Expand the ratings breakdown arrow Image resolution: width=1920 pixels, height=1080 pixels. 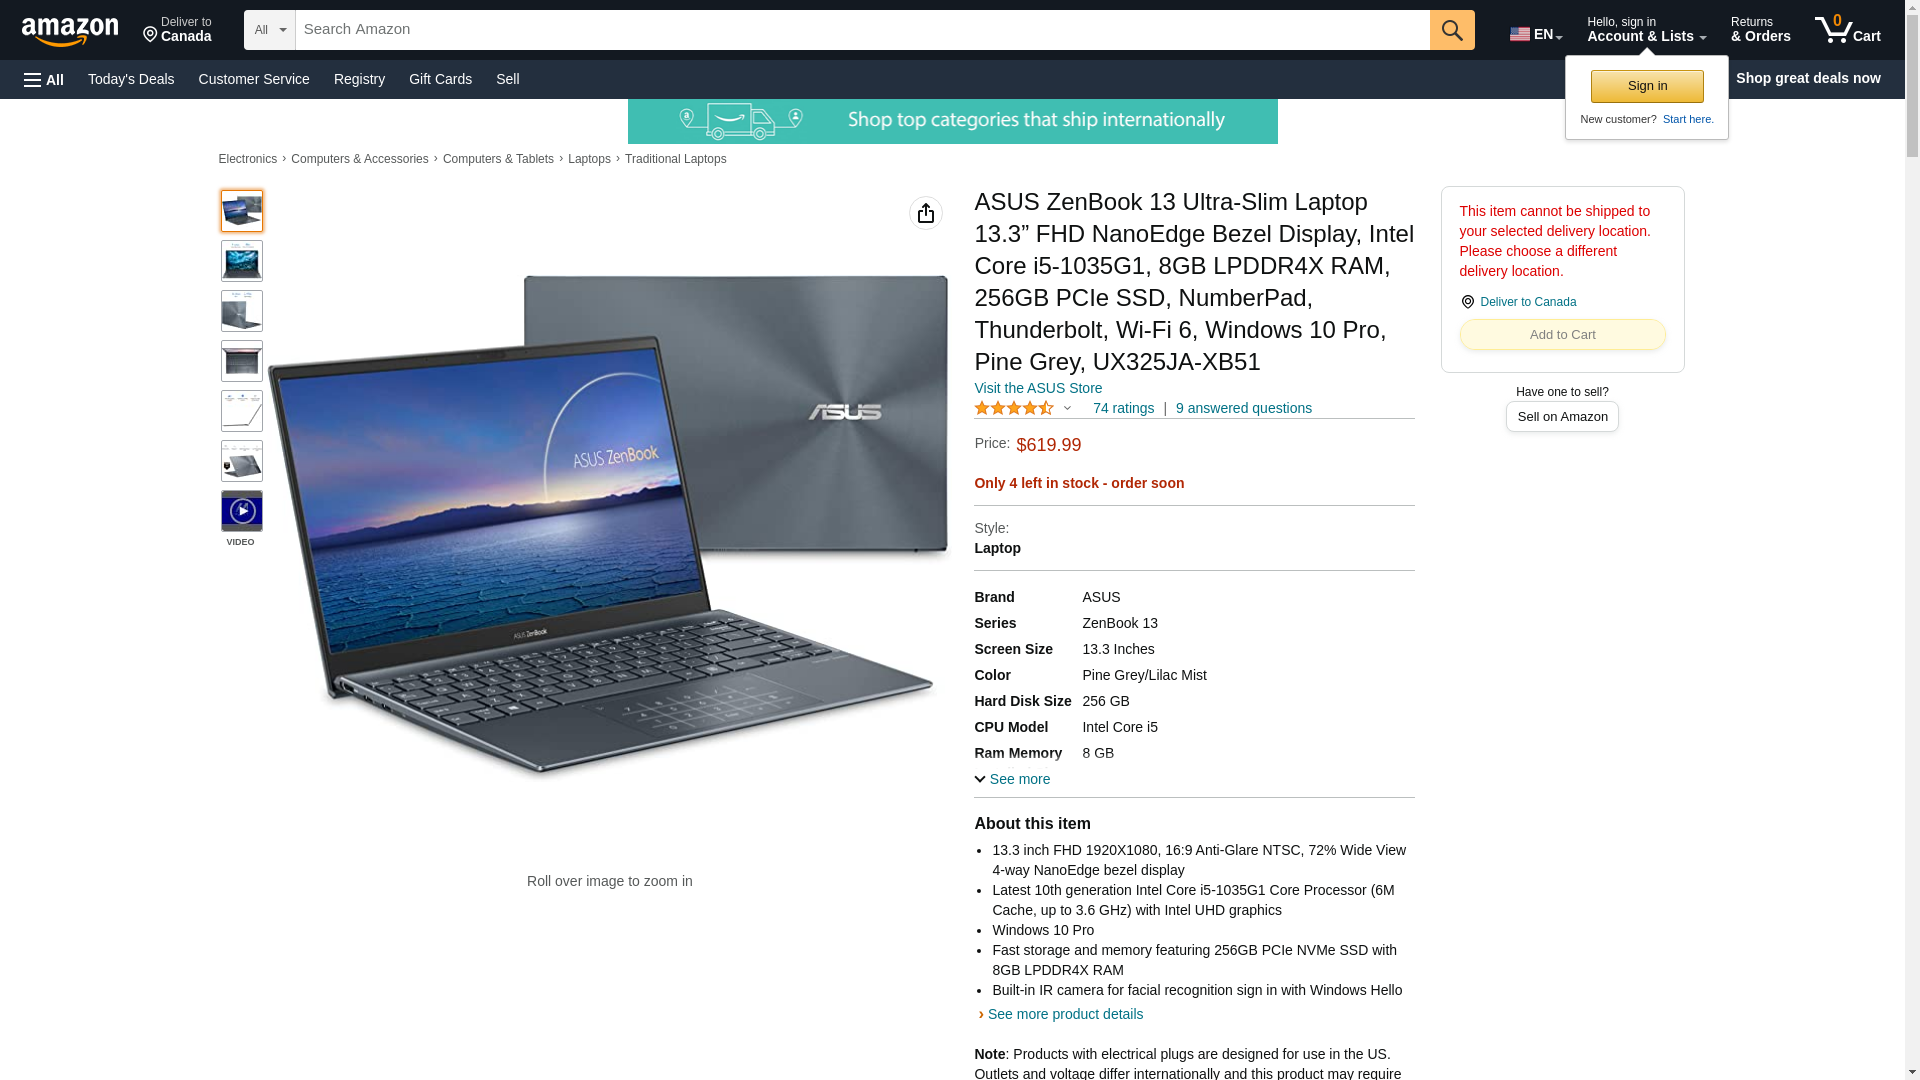[x=1067, y=408]
